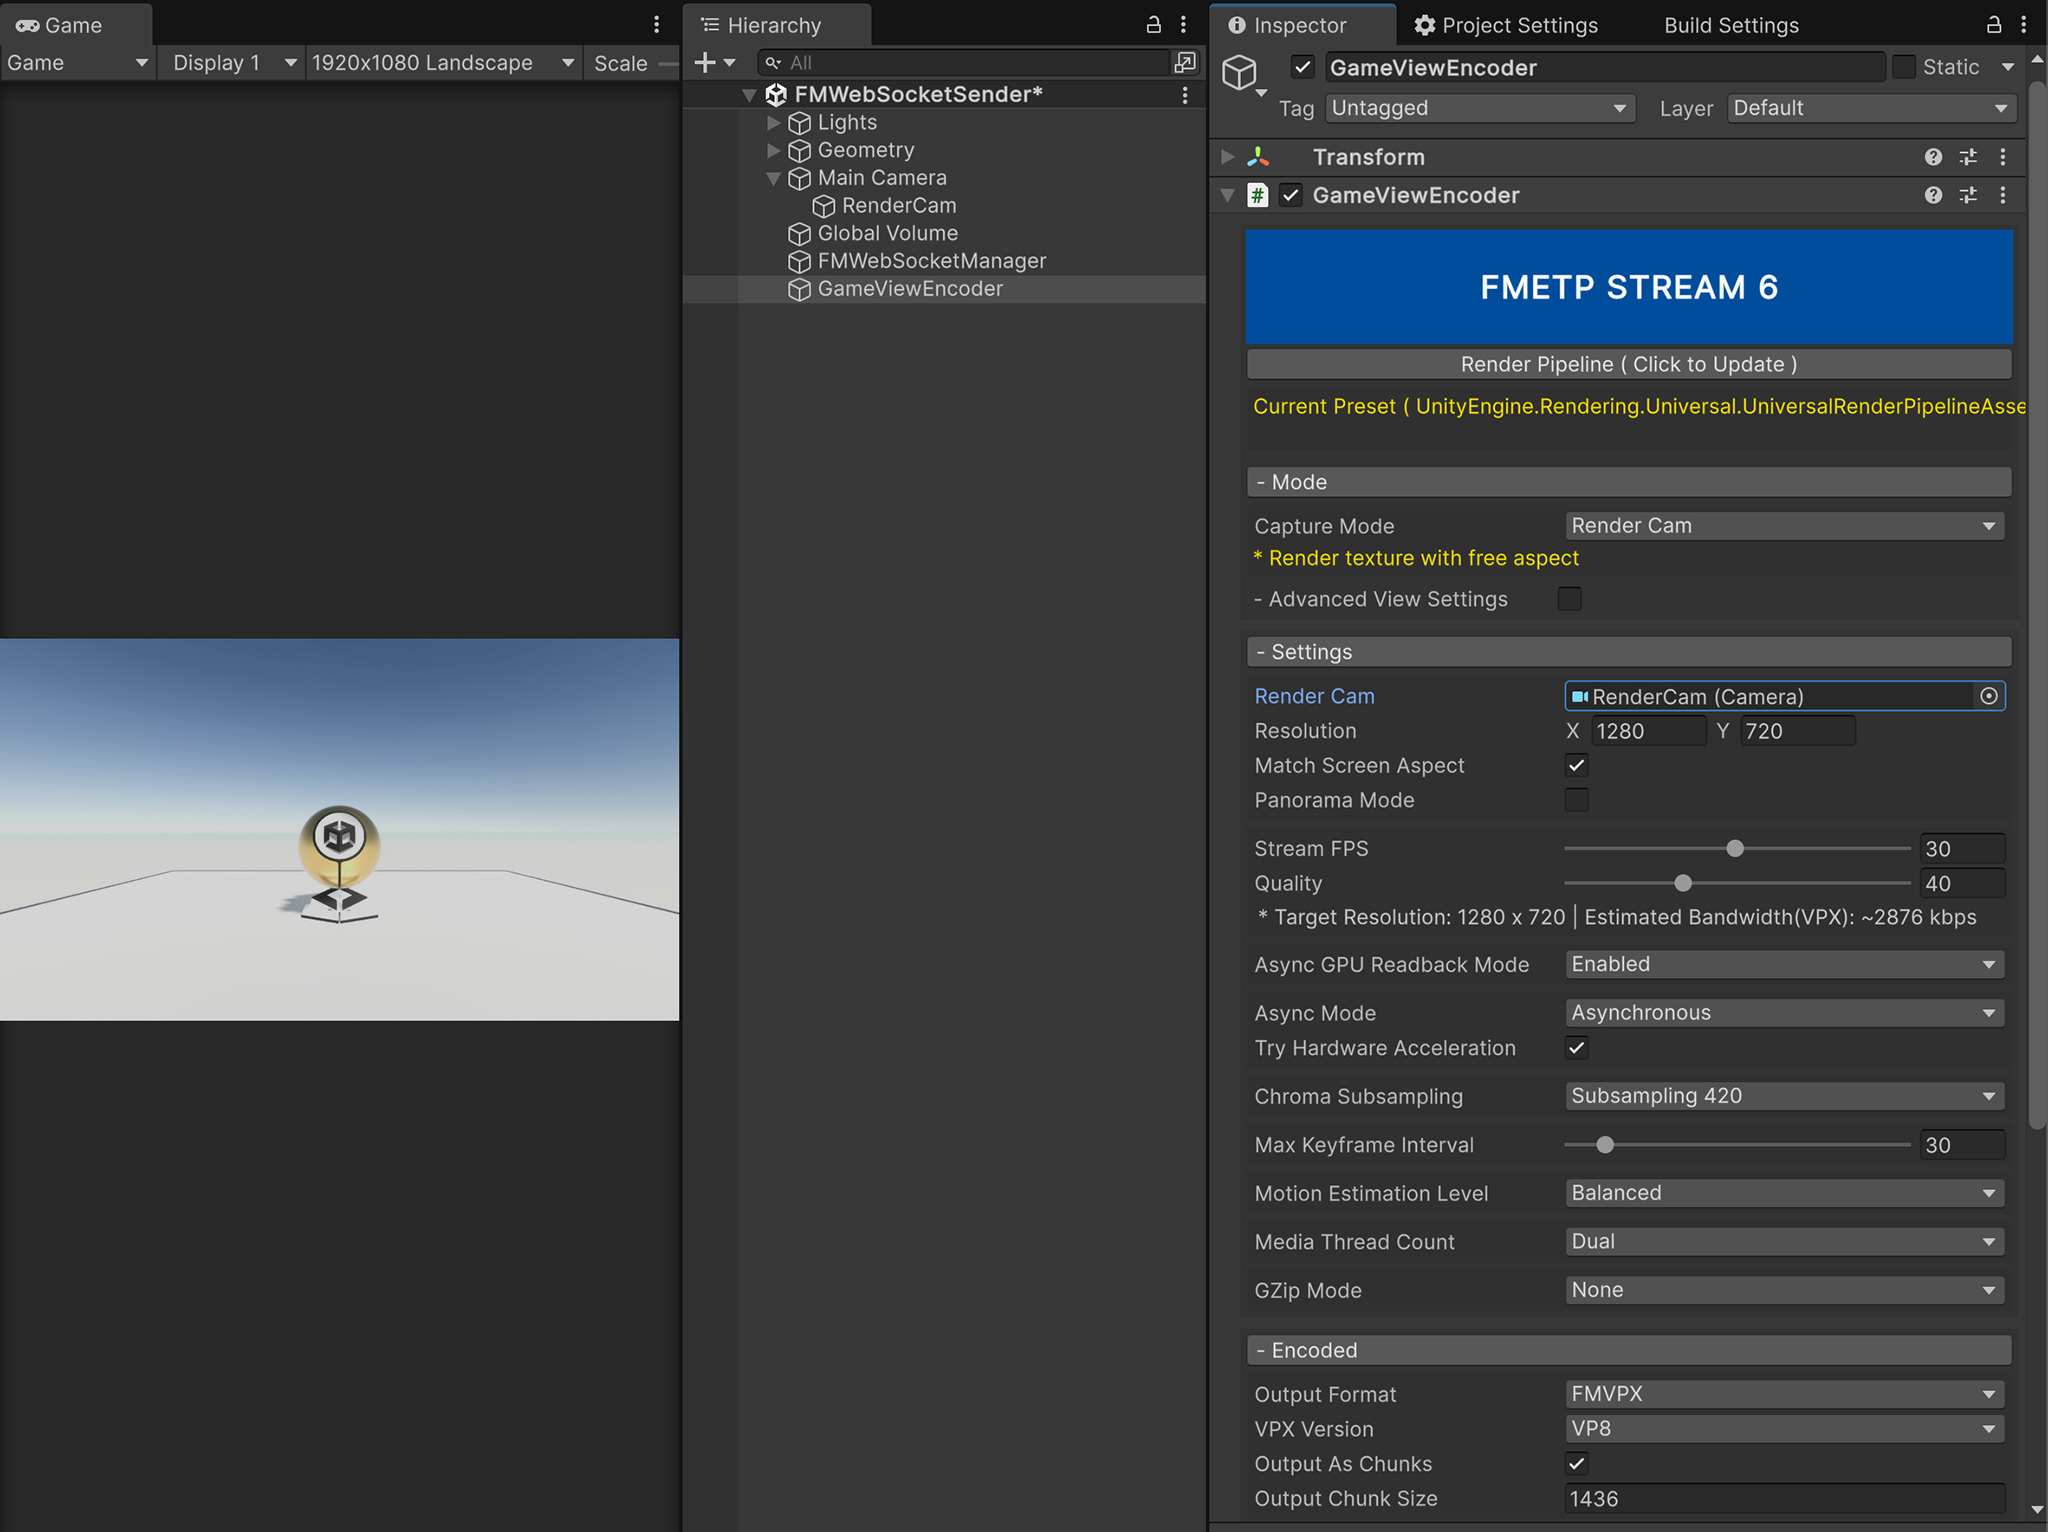2048x1532 pixels.
Task: Expand the Lights hierarchy item
Action: point(773,122)
